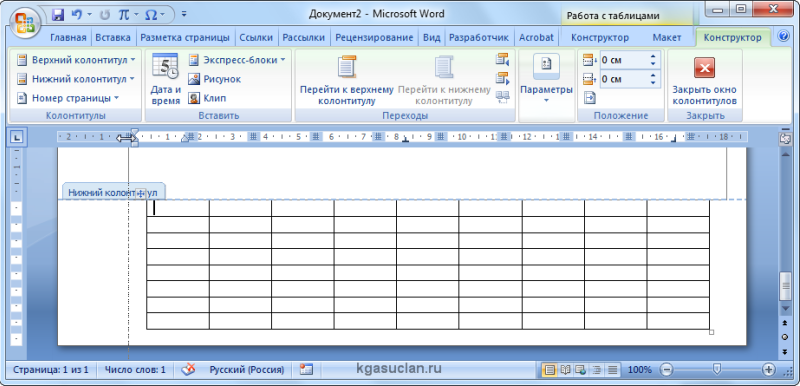Click Закрыть окно колонтитулов button
Image resolution: width=800 pixels, height=386 pixels.
point(704,81)
